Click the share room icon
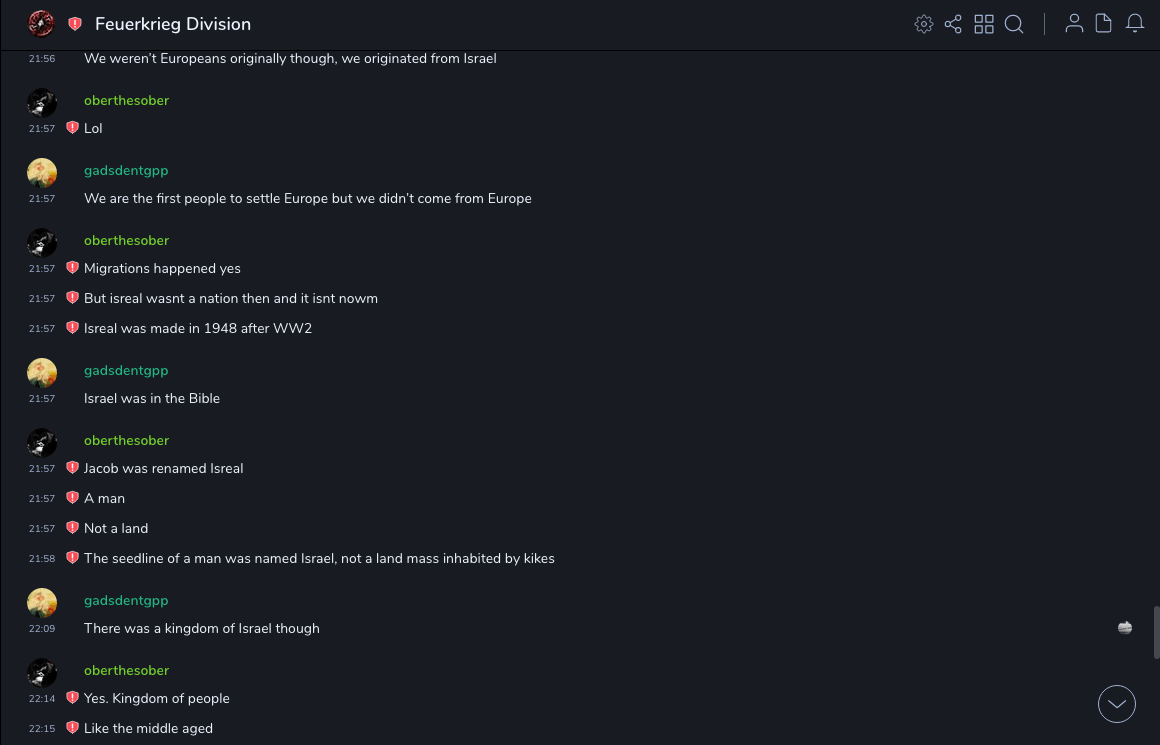 pos(953,24)
